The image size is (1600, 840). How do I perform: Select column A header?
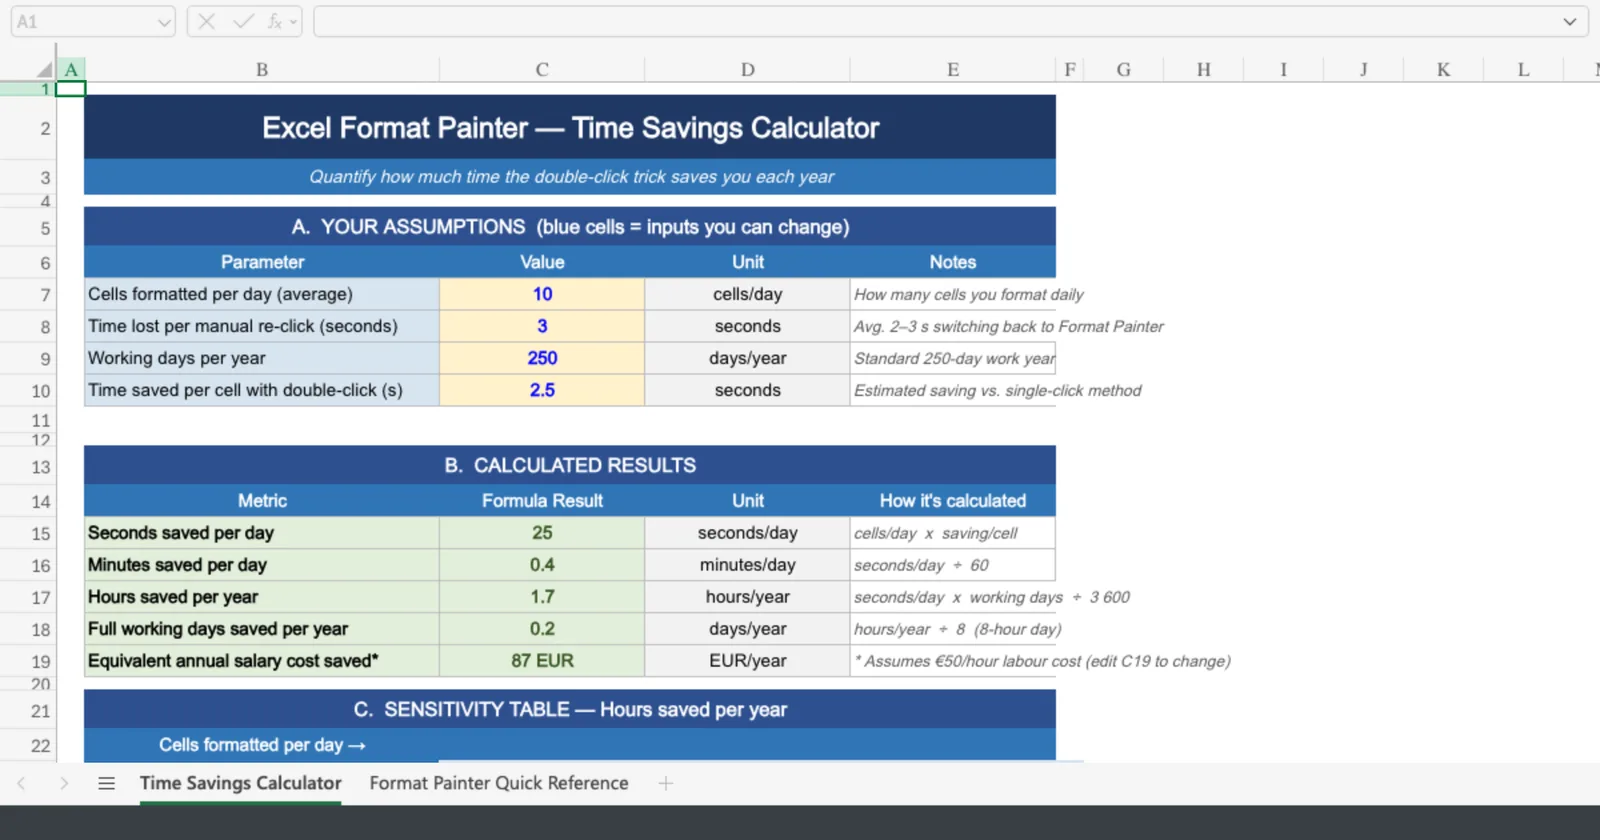(x=71, y=70)
